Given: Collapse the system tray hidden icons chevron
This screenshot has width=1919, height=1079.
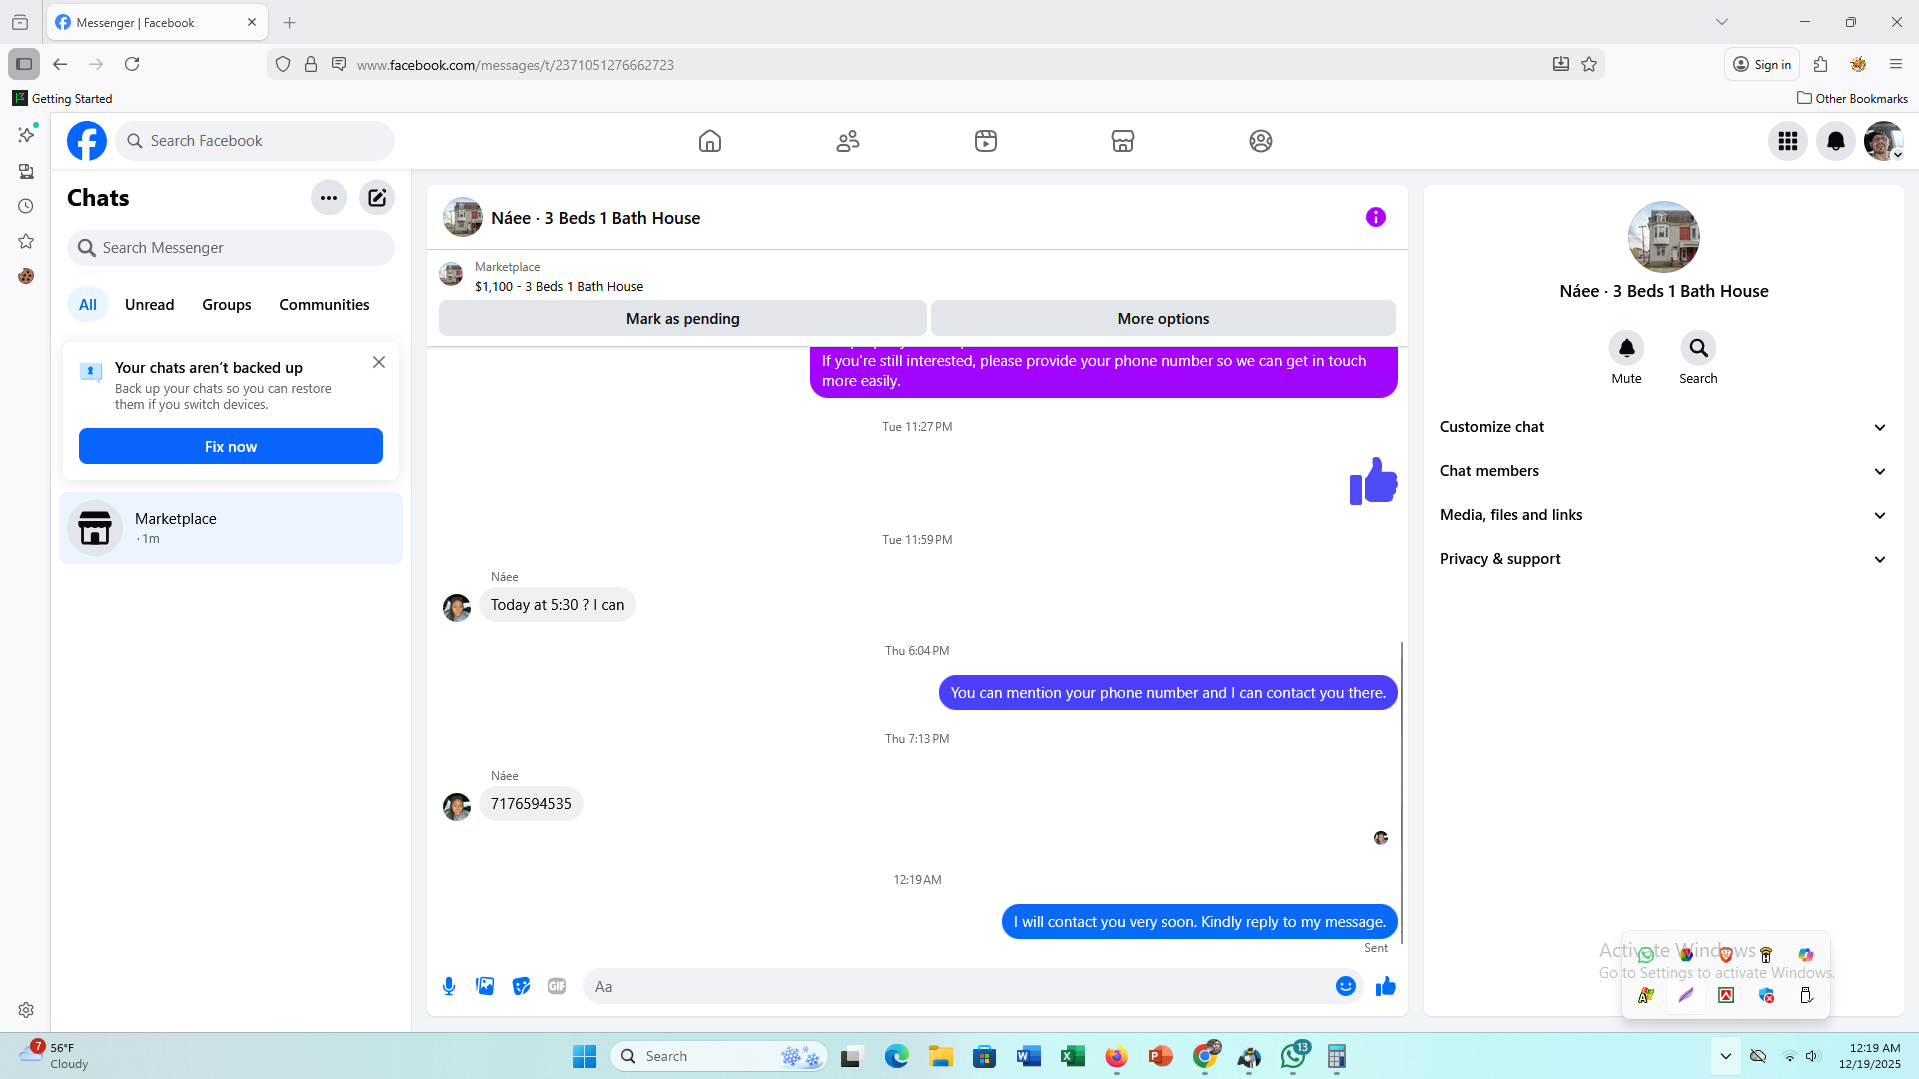Looking at the screenshot, I should (1726, 1056).
